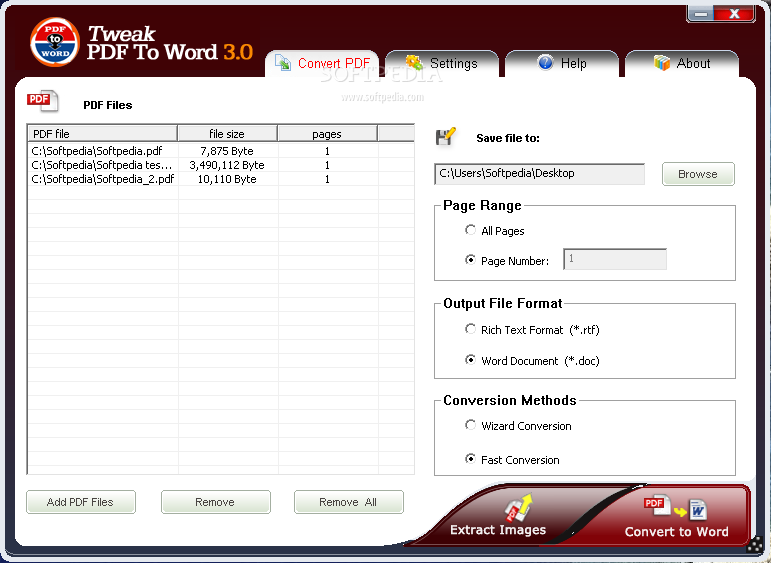Click the About books icon
771x563 pixels.
tap(662, 63)
